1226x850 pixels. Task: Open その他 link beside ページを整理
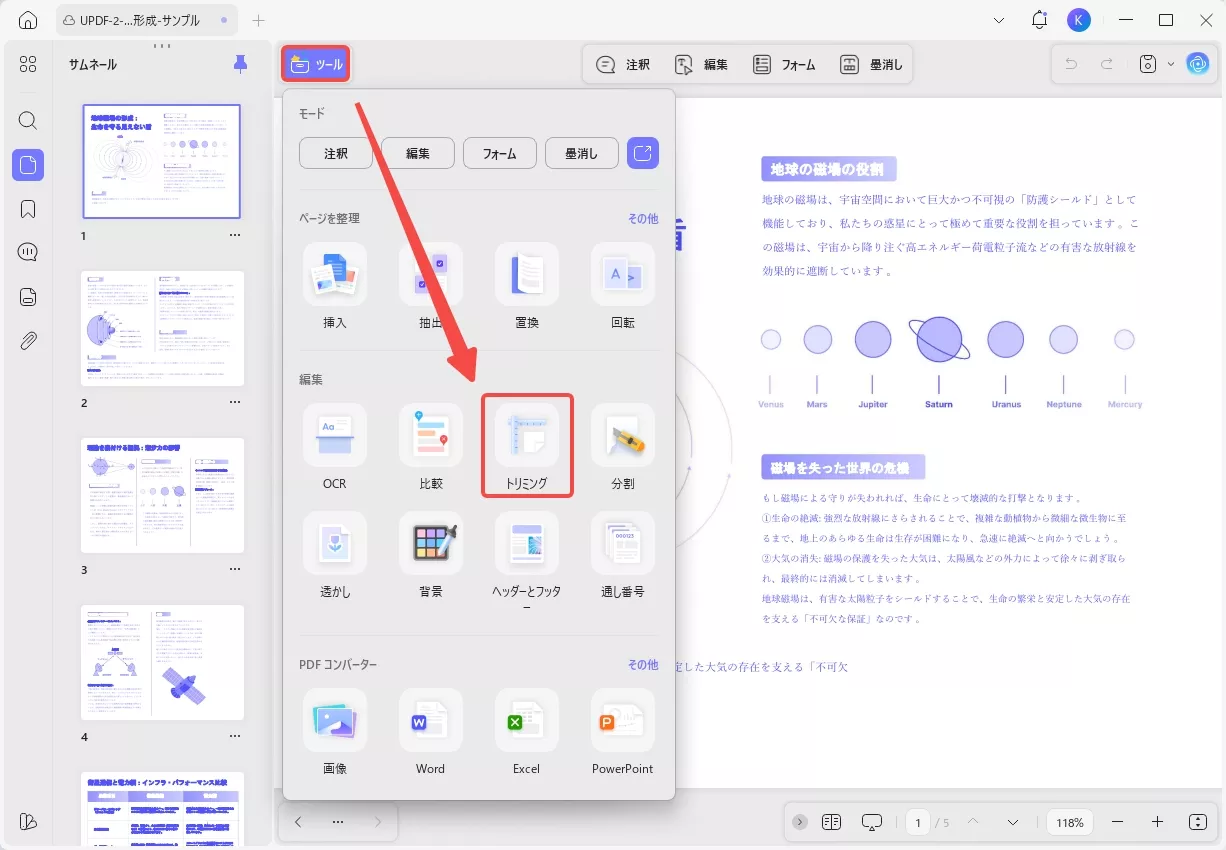[643, 218]
